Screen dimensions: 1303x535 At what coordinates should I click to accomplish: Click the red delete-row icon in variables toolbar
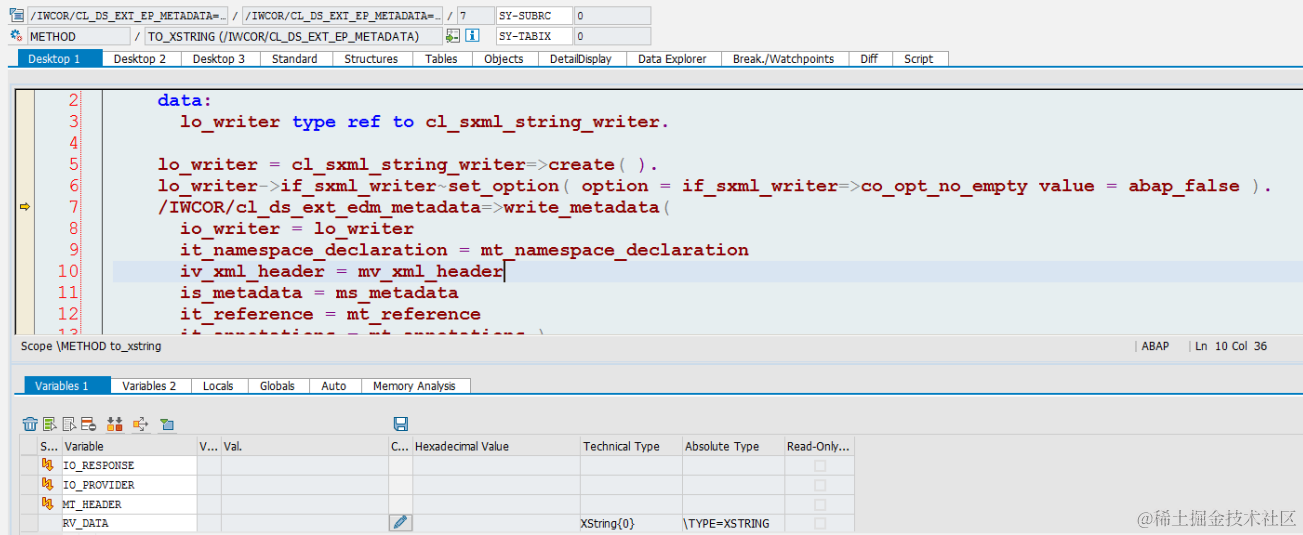point(88,424)
